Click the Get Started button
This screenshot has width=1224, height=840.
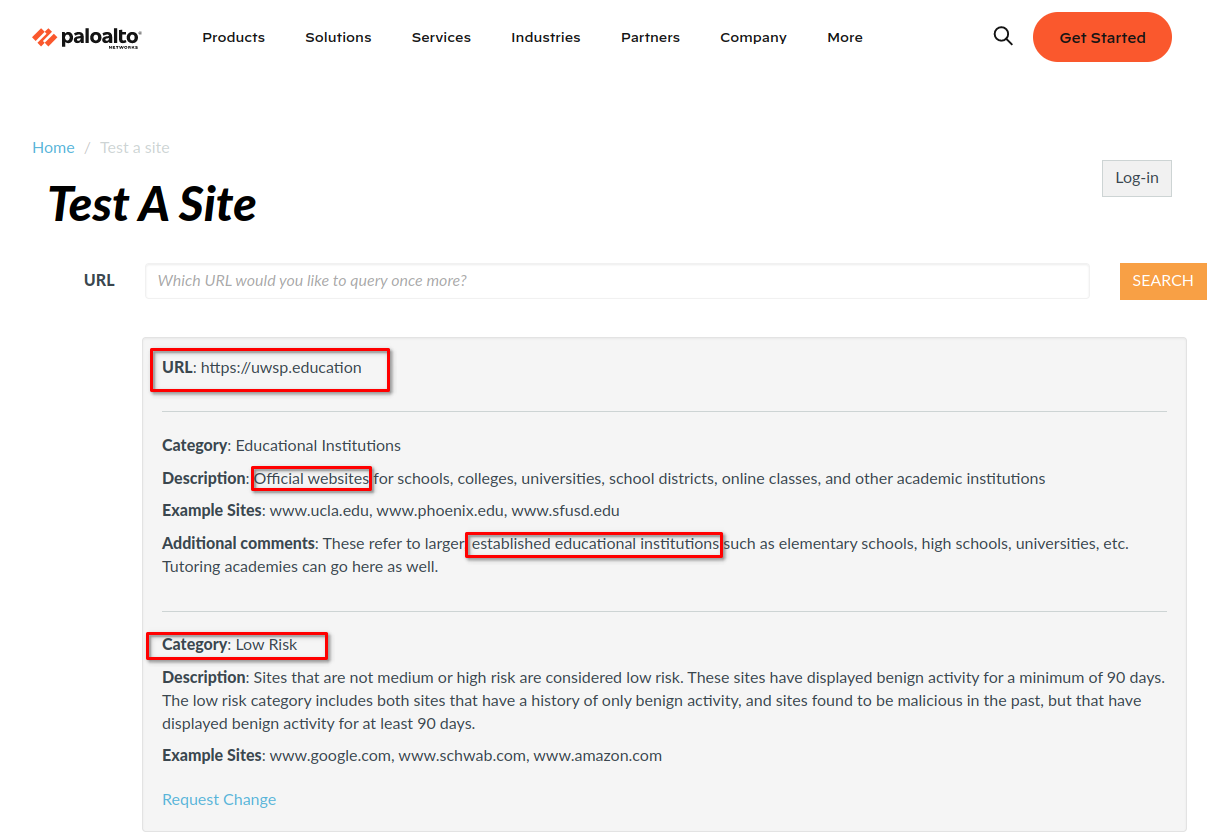click(x=1102, y=37)
